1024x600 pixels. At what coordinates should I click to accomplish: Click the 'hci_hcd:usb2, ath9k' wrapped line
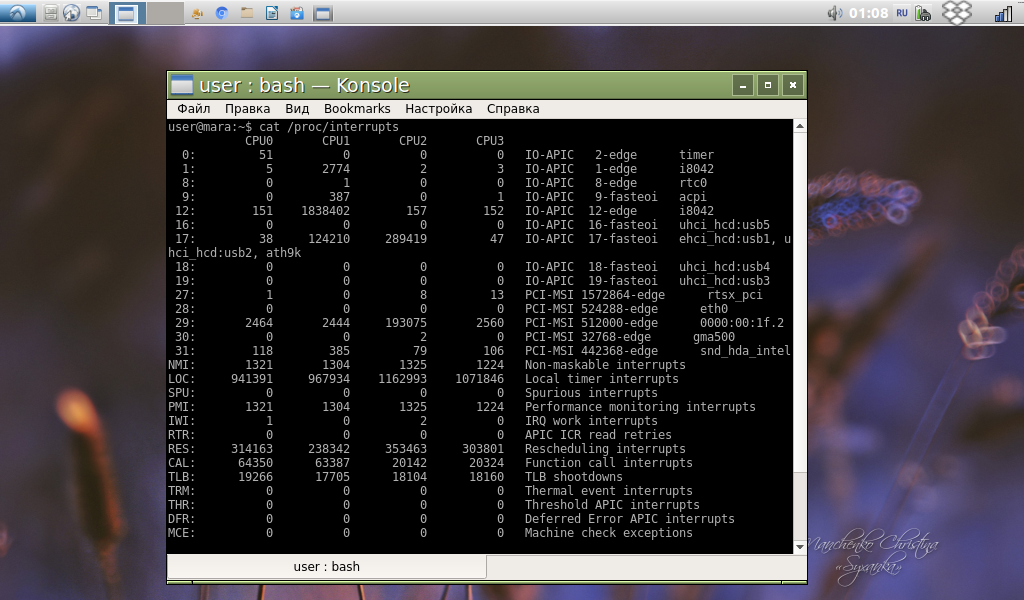234,253
